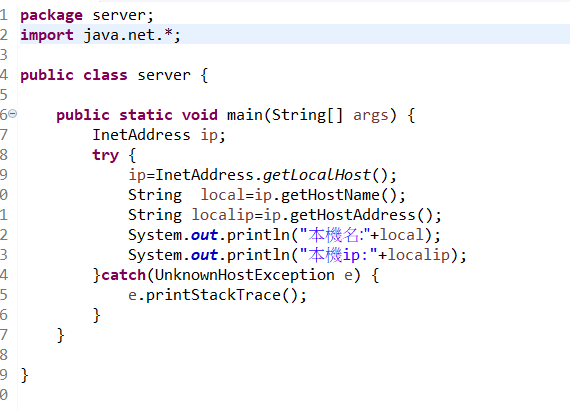This screenshot has height=411, width=570.
Task: Click the 'import' keyword on line 2
Action: (47, 35)
